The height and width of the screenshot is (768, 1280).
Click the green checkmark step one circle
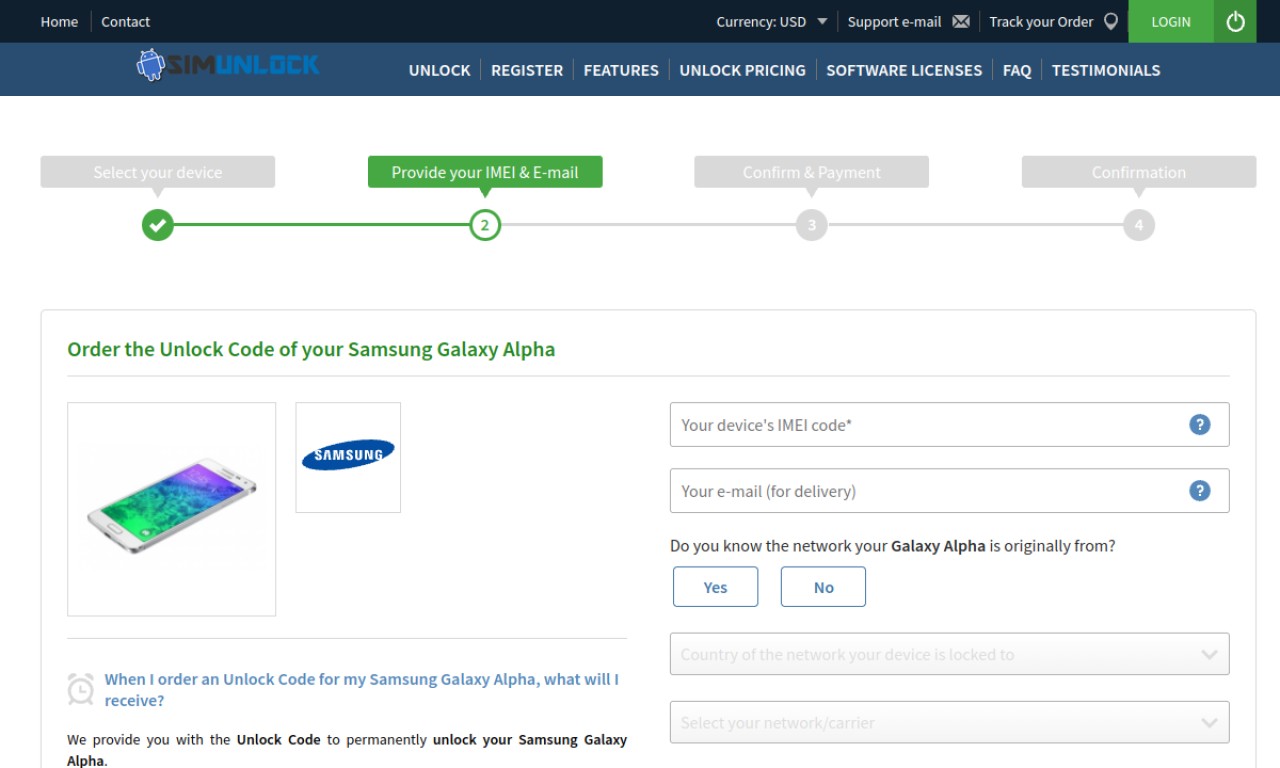(x=157, y=225)
